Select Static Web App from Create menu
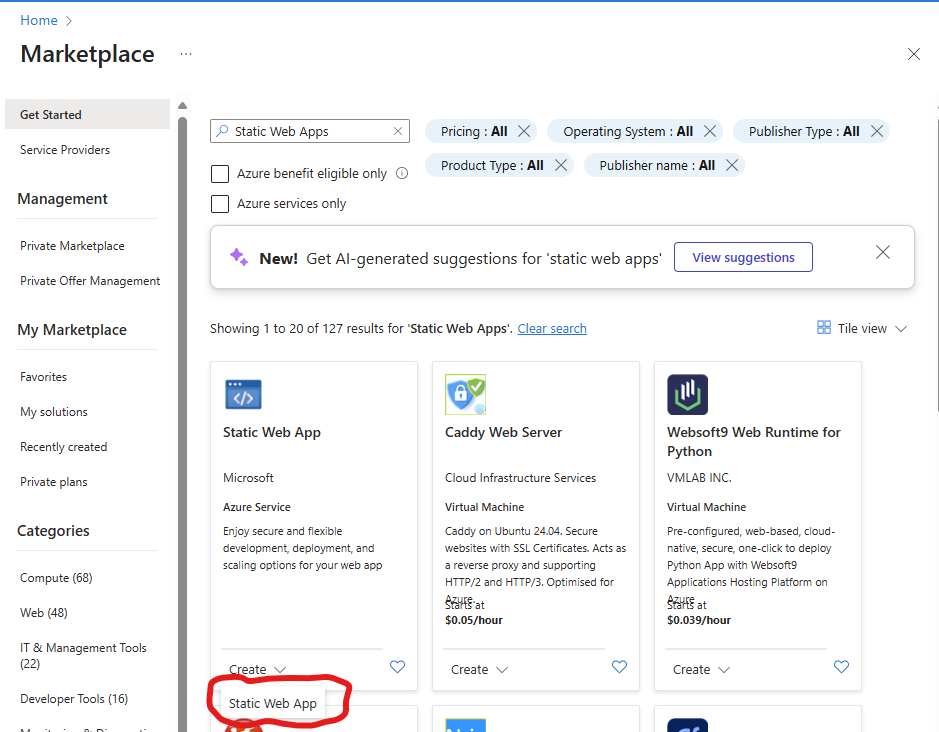This screenshot has width=939, height=732. pyautogui.click(x=273, y=703)
